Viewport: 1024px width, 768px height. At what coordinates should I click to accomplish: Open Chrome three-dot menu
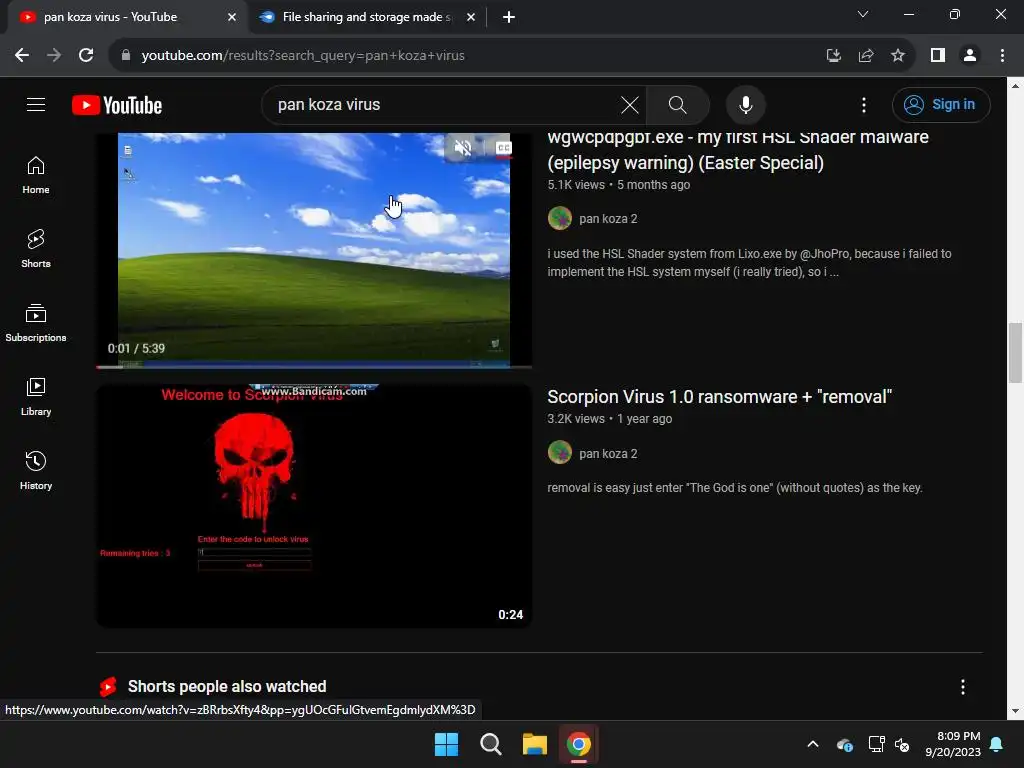click(x=1002, y=56)
